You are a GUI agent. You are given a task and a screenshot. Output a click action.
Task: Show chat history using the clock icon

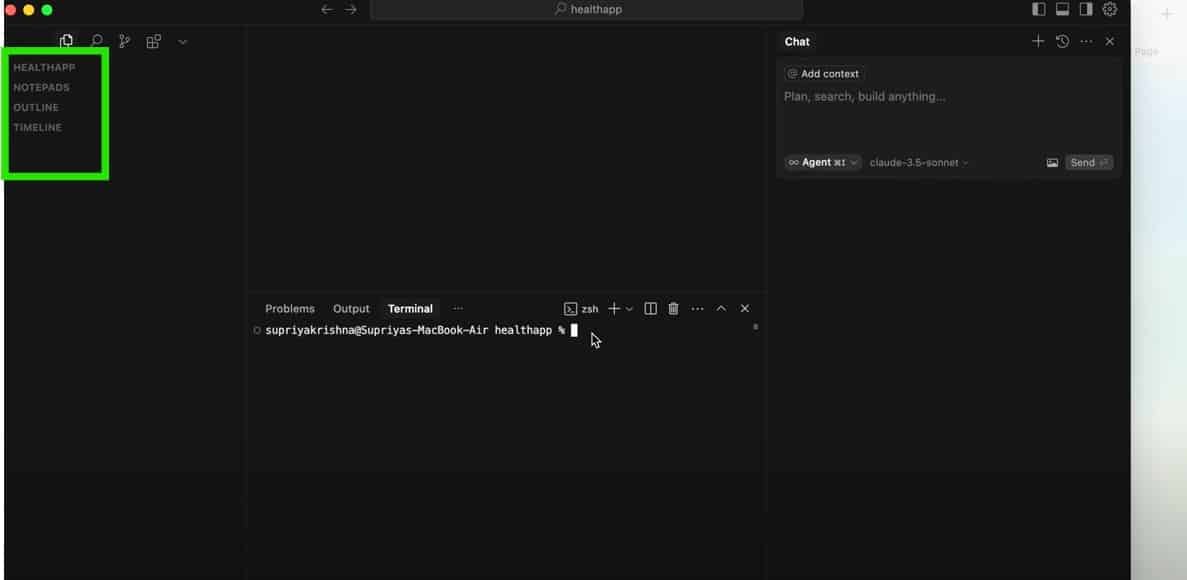(1062, 41)
